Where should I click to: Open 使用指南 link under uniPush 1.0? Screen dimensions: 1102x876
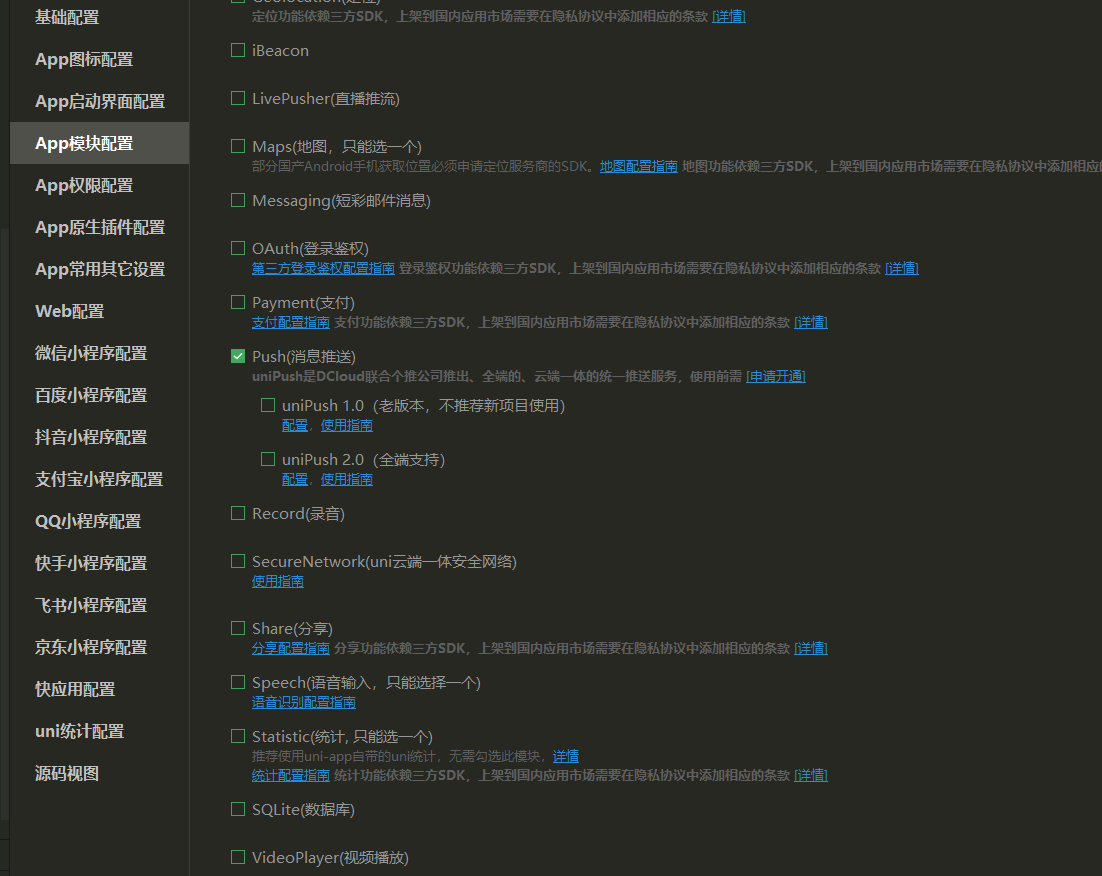click(x=346, y=425)
